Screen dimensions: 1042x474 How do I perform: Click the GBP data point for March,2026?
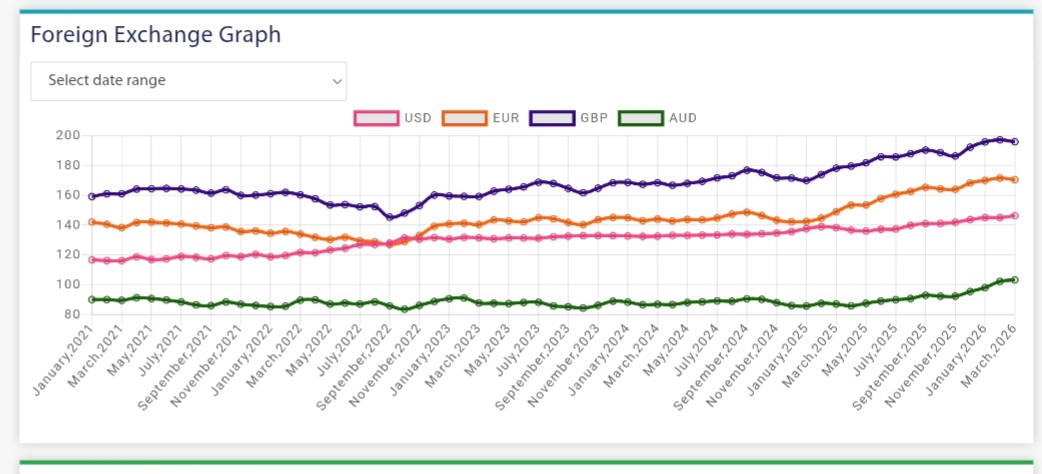[1015, 142]
